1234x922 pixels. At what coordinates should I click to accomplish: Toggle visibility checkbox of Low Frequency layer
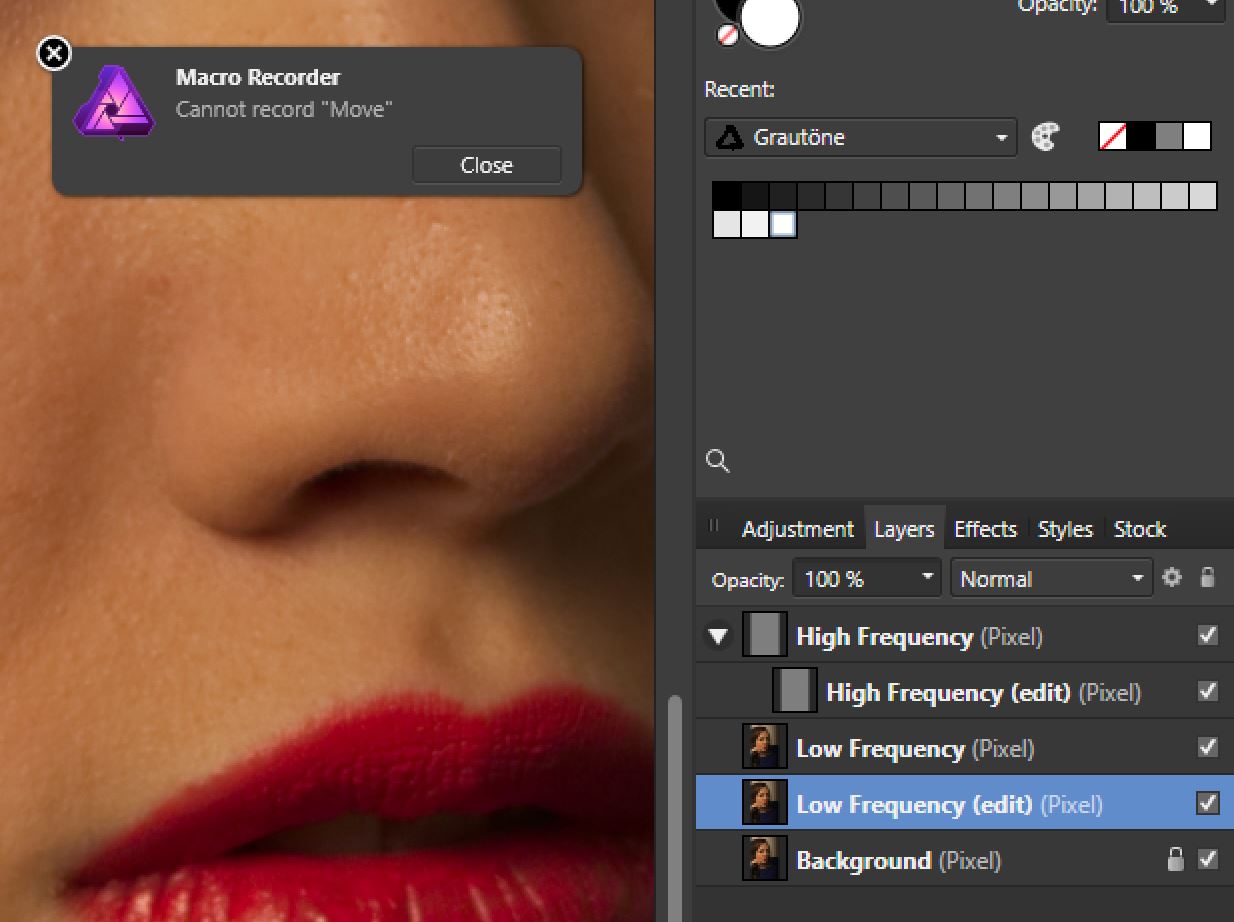pyautogui.click(x=1208, y=748)
